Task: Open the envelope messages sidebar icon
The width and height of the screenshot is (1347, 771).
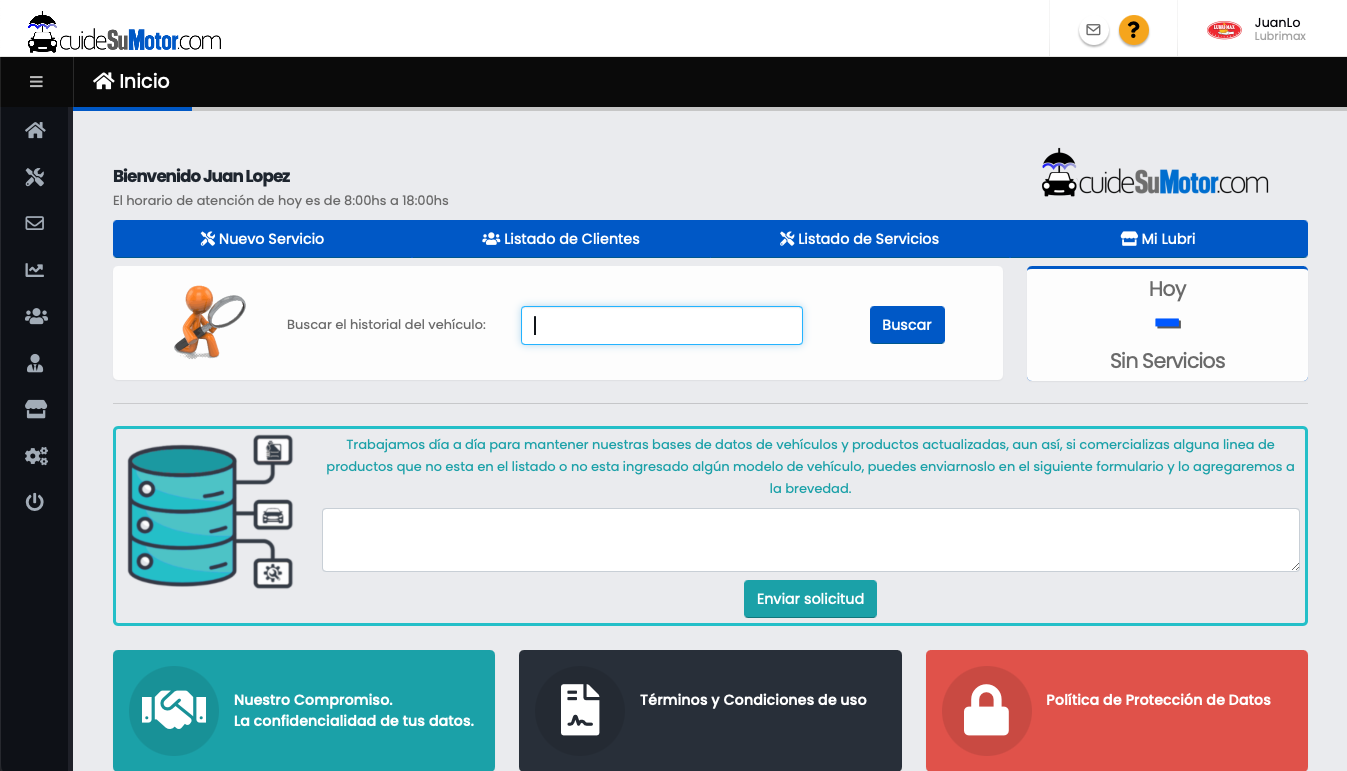Action: pyautogui.click(x=35, y=223)
